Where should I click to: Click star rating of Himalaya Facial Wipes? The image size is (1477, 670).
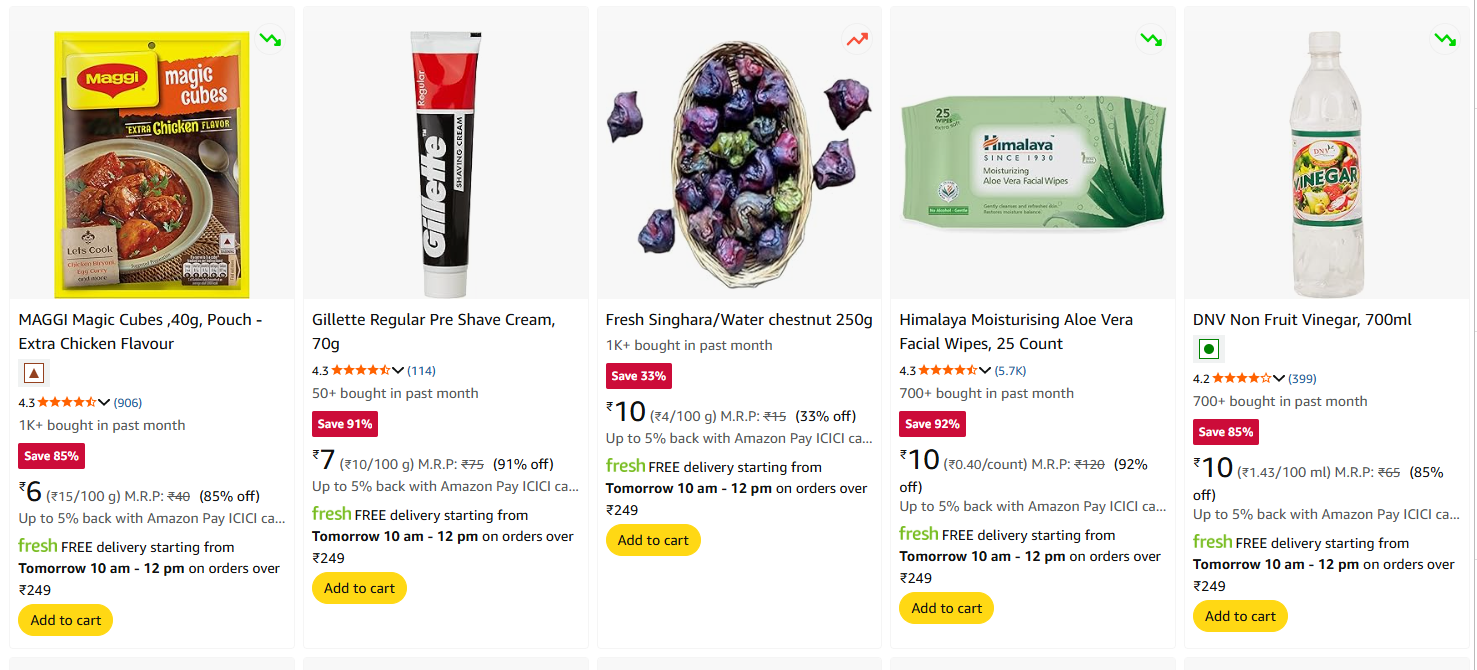point(948,371)
